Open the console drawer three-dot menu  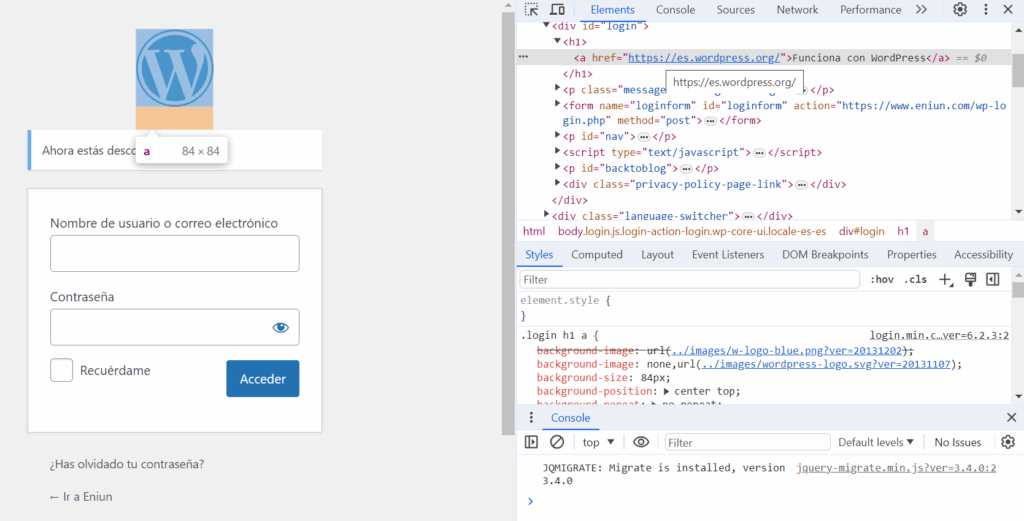[x=532, y=418]
